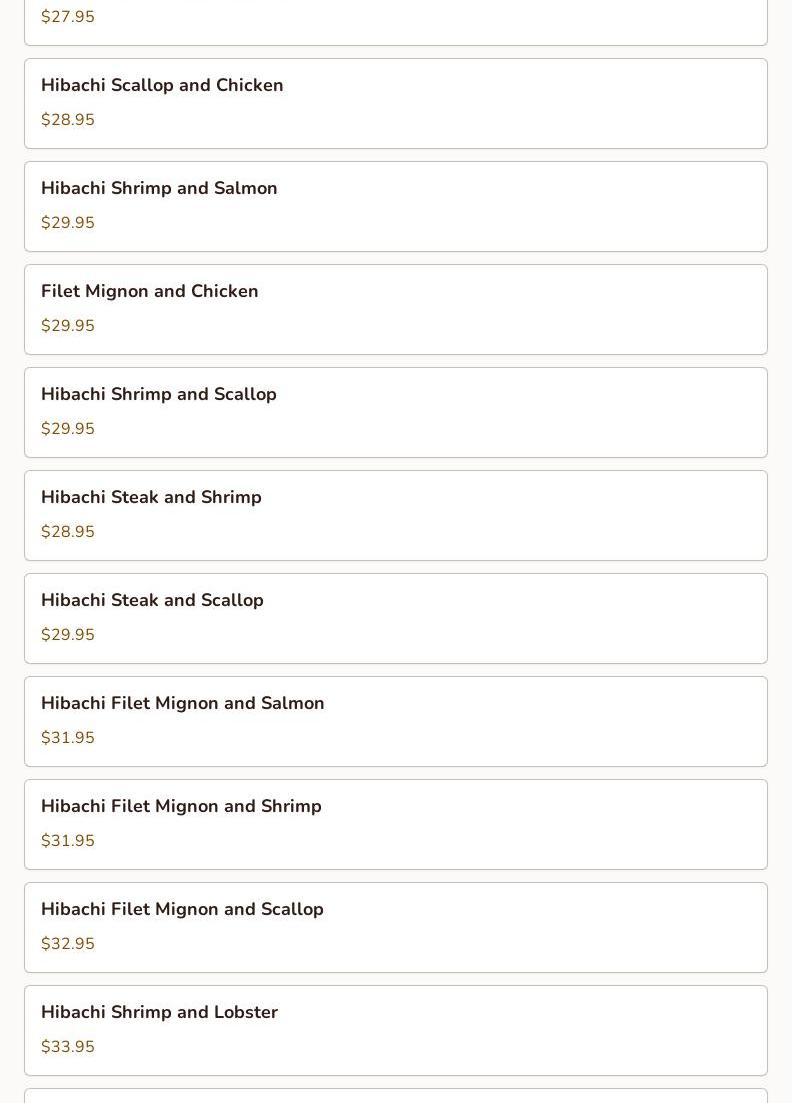792x1103 pixels.
Task: Select Hibachi Shrimp and Salmon menu item
Action: [159, 189]
